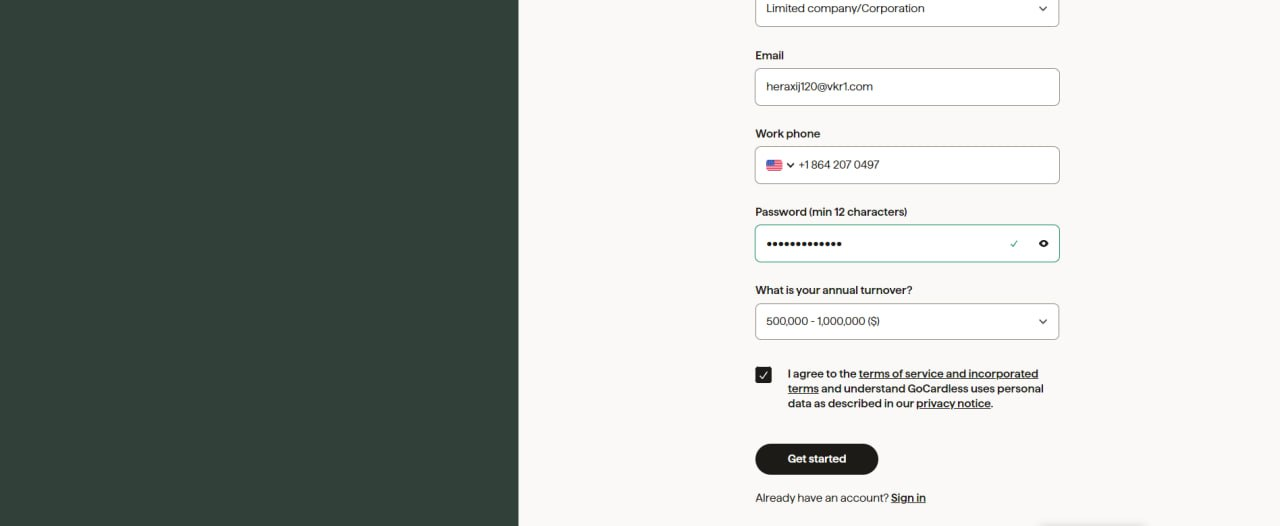Image resolution: width=1280 pixels, height=526 pixels.
Task: Click the Password (min 12 characters) label
Action: coord(831,212)
